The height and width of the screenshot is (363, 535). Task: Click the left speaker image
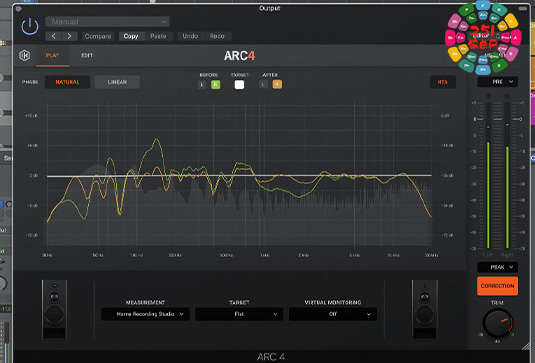pos(54,310)
